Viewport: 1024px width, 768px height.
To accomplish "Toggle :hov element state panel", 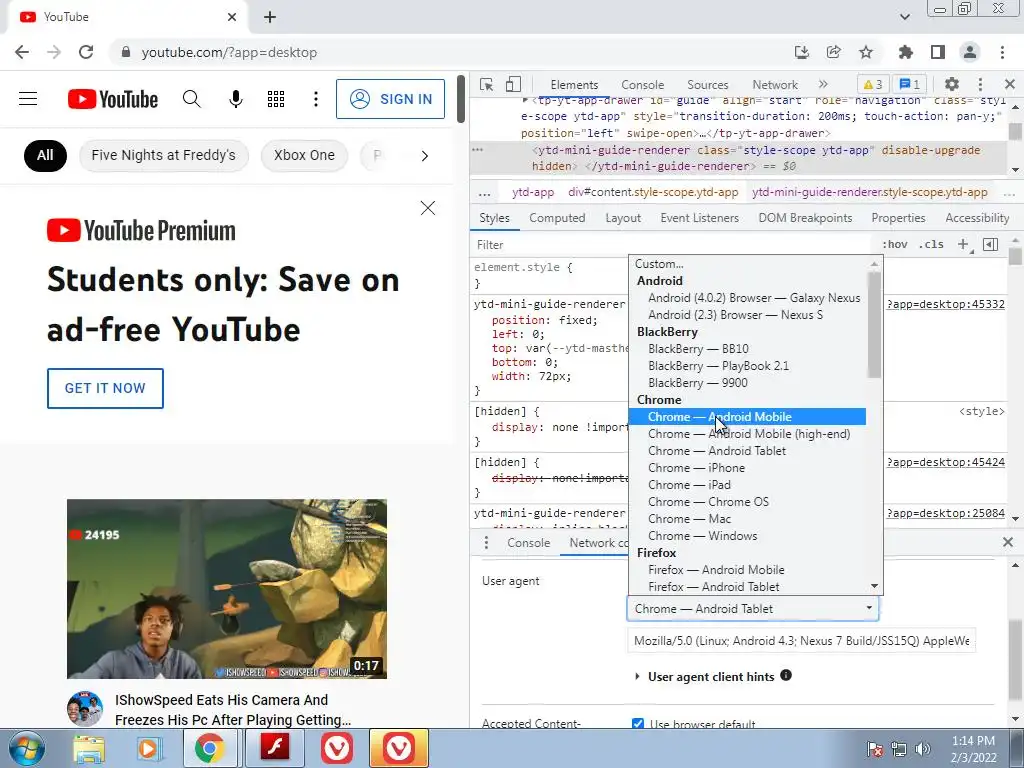I will [x=895, y=244].
